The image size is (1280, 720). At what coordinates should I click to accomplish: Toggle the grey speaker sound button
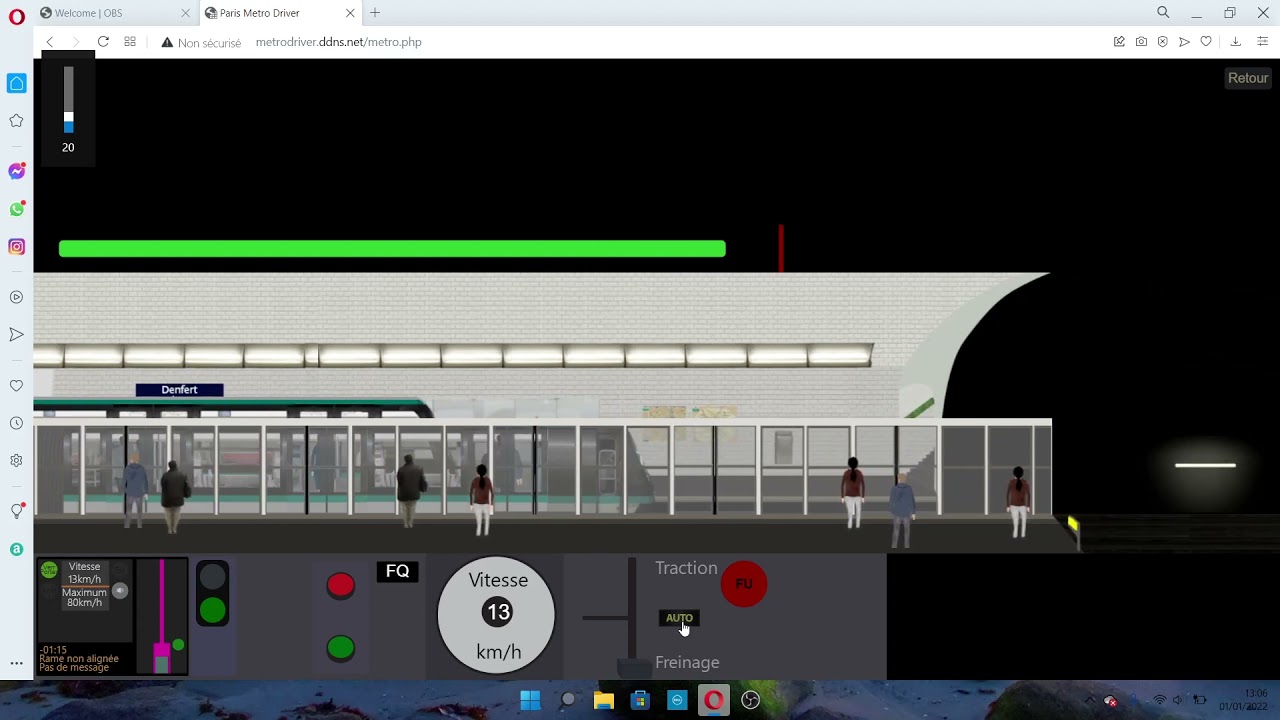pyautogui.click(x=120, y=591)
